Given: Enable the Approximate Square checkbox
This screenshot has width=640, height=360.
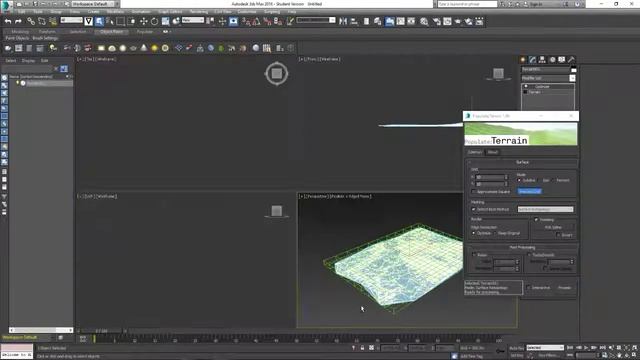Looking at the screenshot, I should [474, 191].
